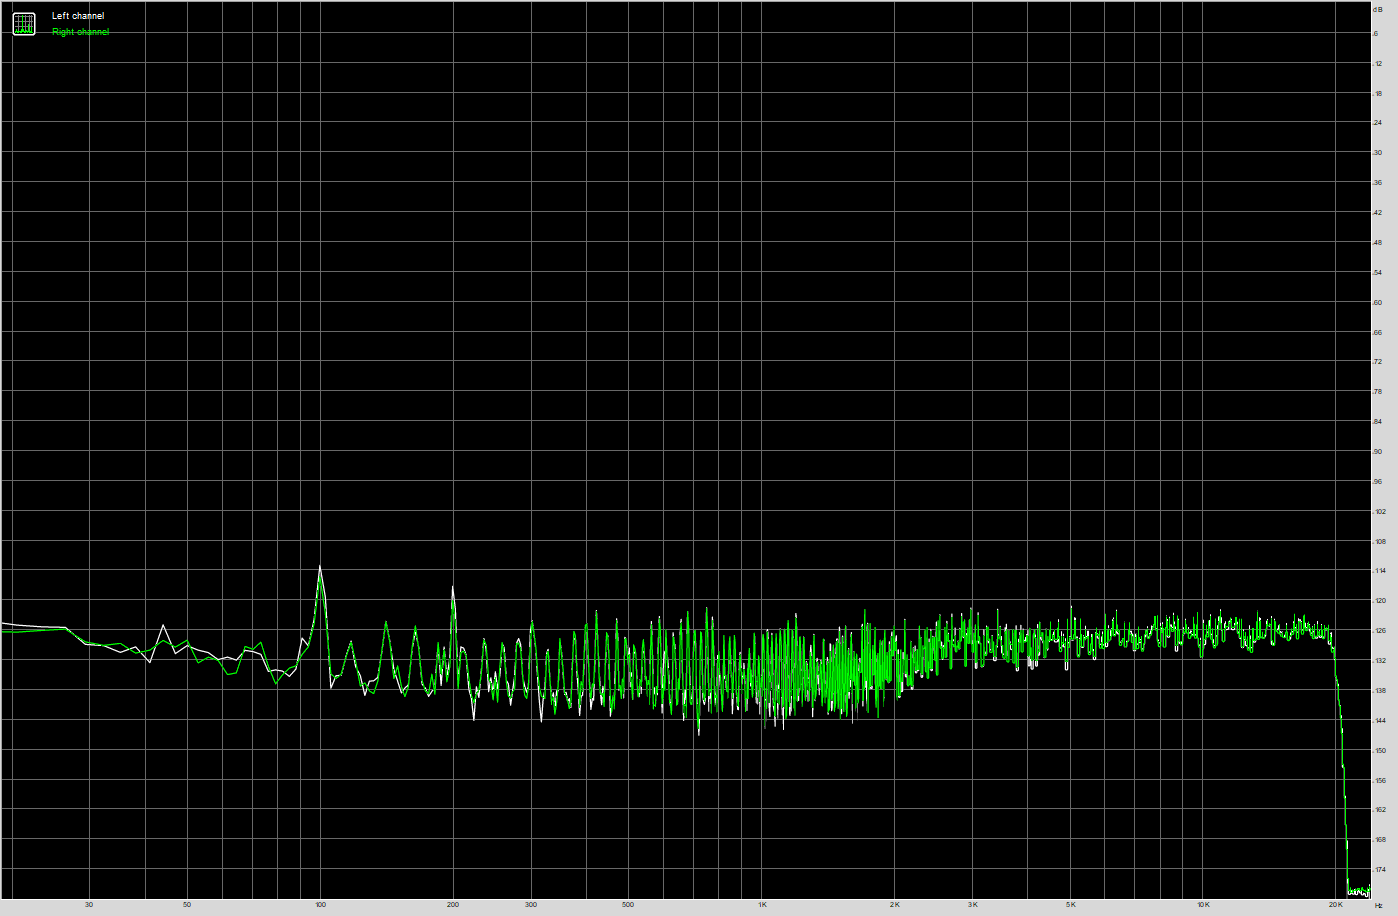This screenshot has height=916, width=1398.
Task: Click the spectrum graph icon in the legend
Action: point(24,24)
